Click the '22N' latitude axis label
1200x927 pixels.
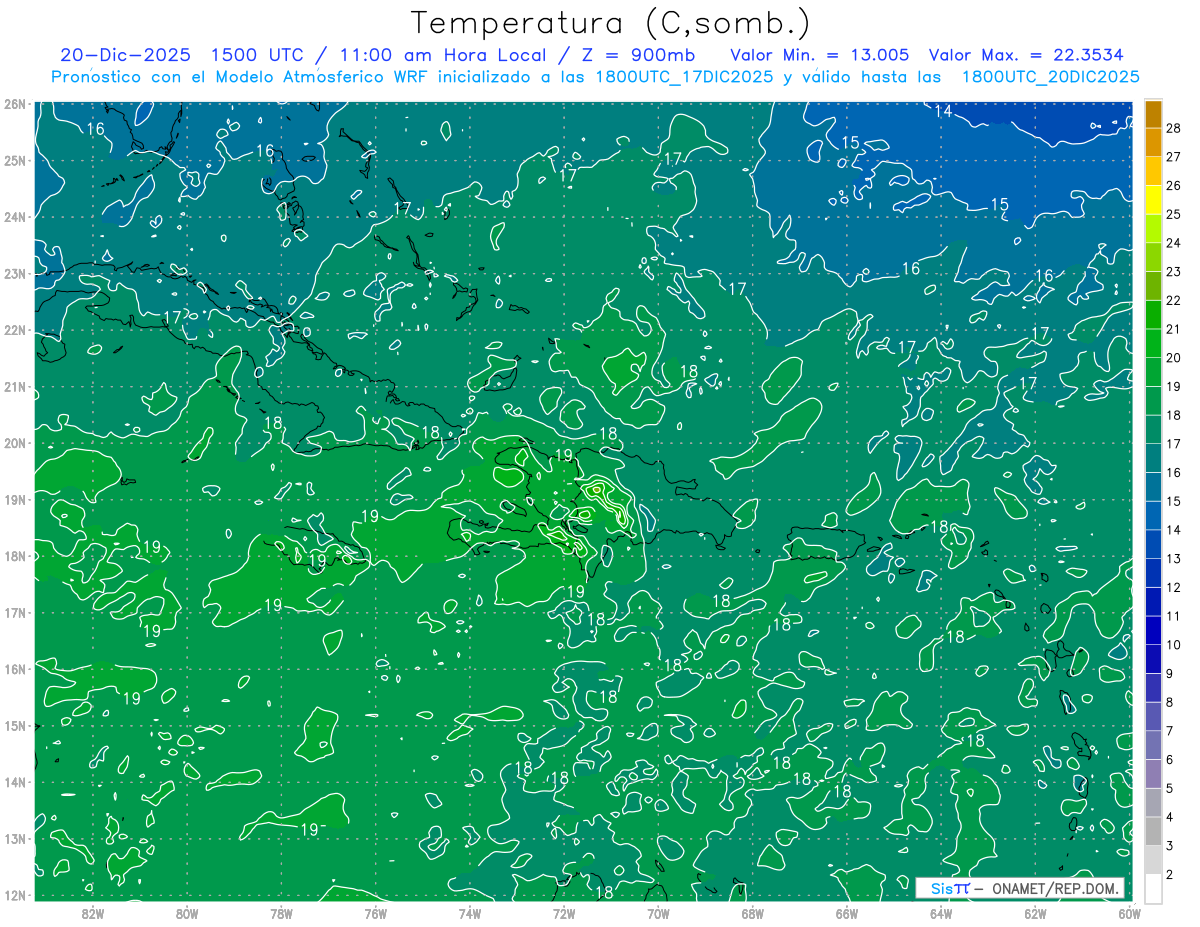(x=15, y=330)
